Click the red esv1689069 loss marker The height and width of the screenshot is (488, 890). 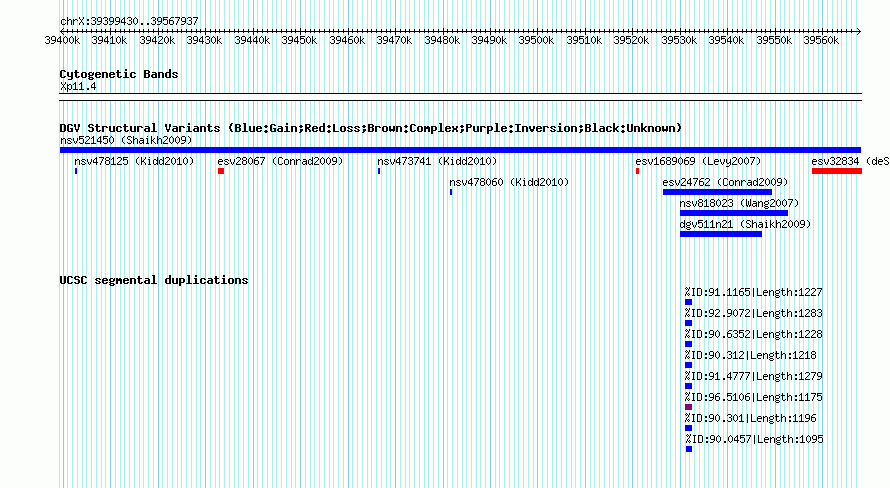tap(637, 171)
